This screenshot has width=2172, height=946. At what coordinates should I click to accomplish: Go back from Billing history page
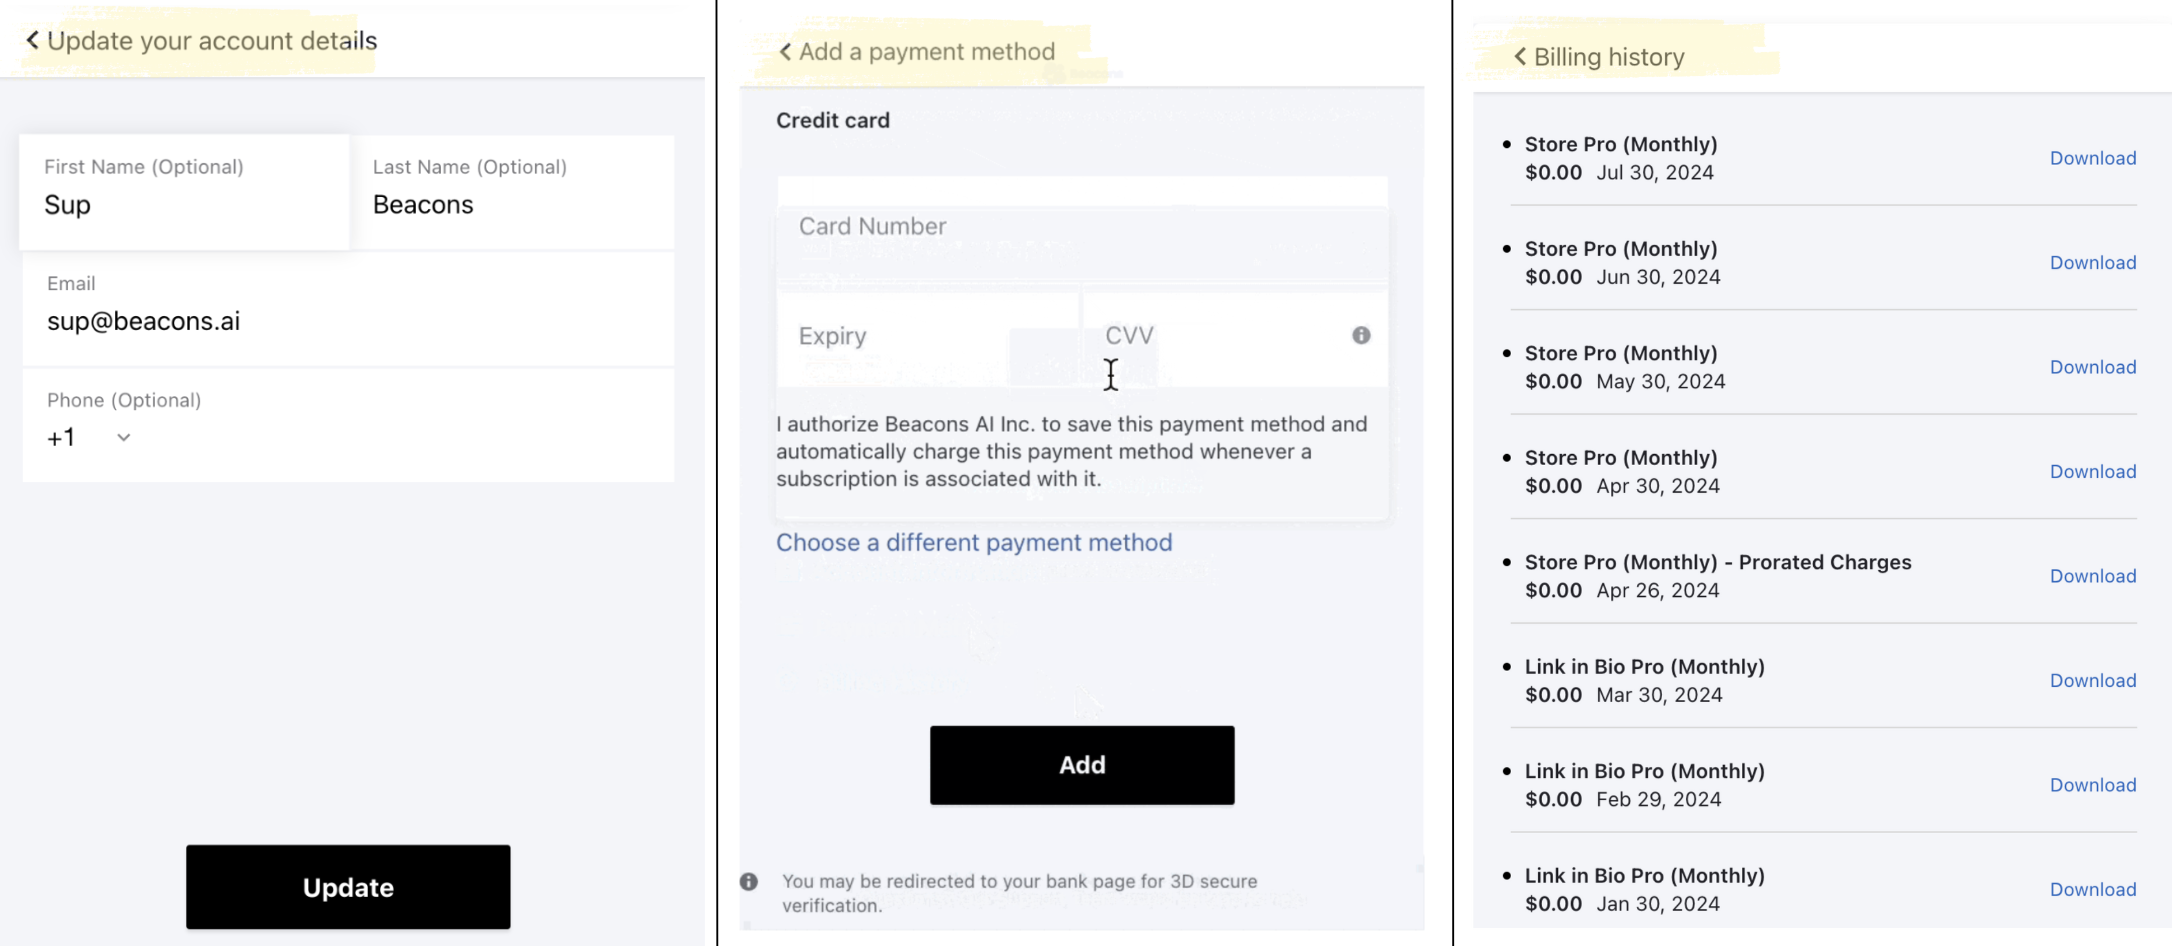(x=1520, y=57)
